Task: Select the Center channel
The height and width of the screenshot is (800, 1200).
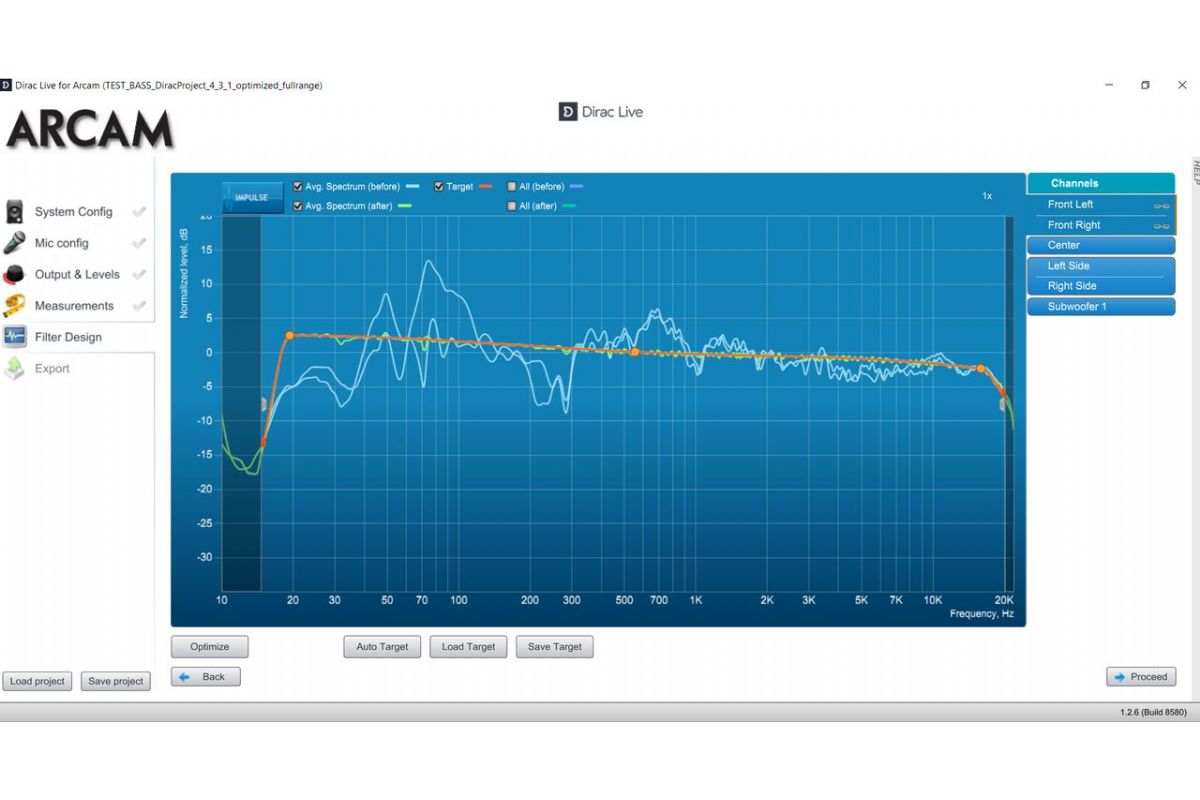Action: [1101, 245]
